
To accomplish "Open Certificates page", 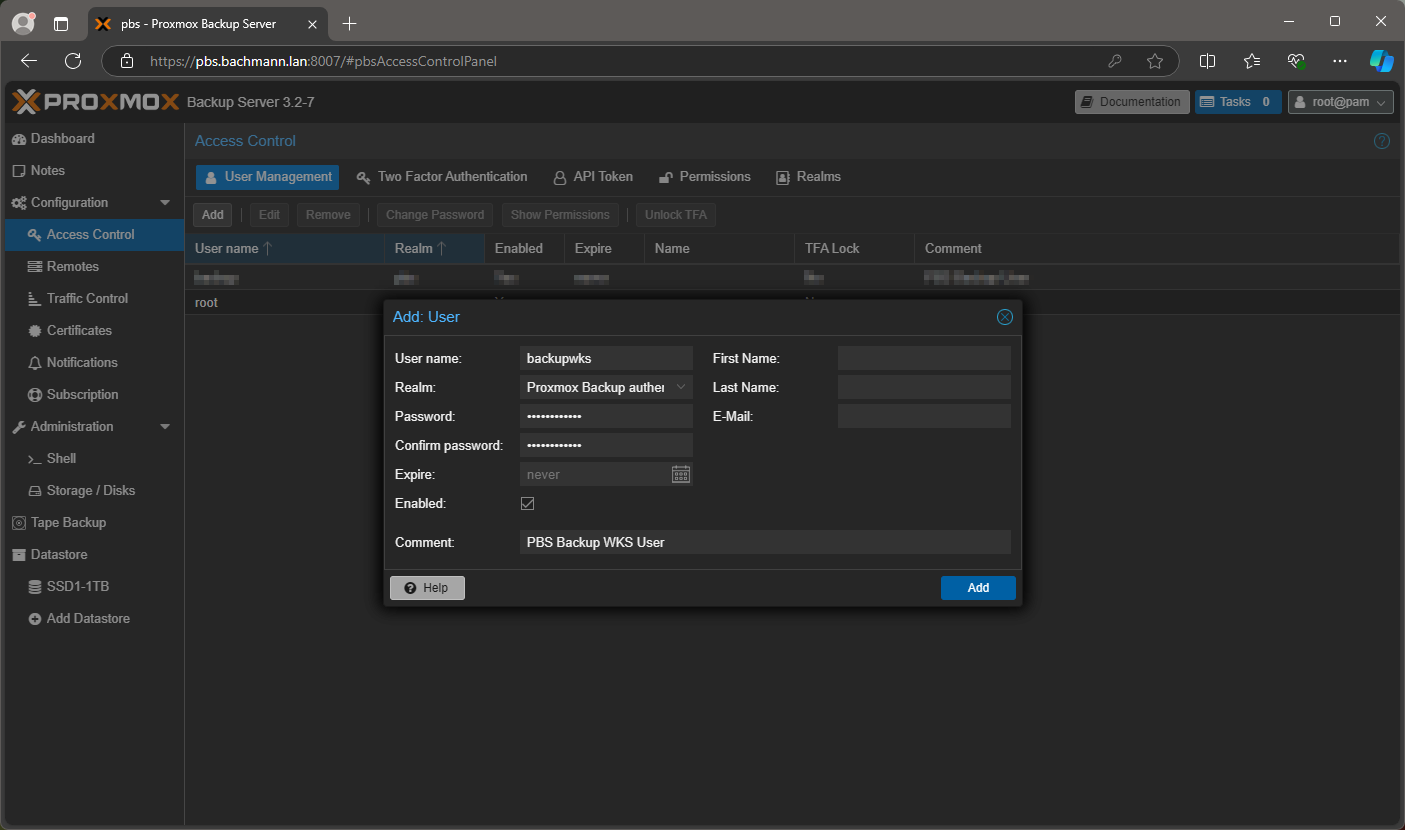I will [x=79, y=330].
